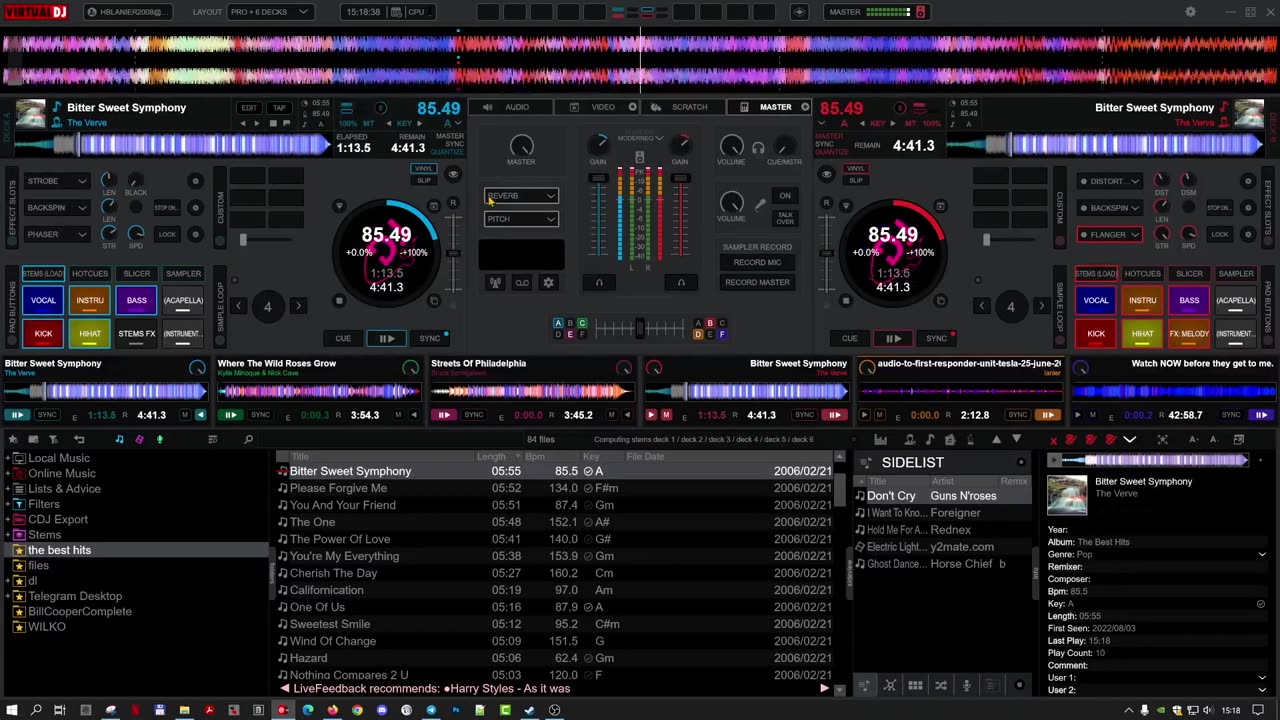Click the left deck SYNC button
This screenshot has height=720, width=1280.
click(430, 338)
